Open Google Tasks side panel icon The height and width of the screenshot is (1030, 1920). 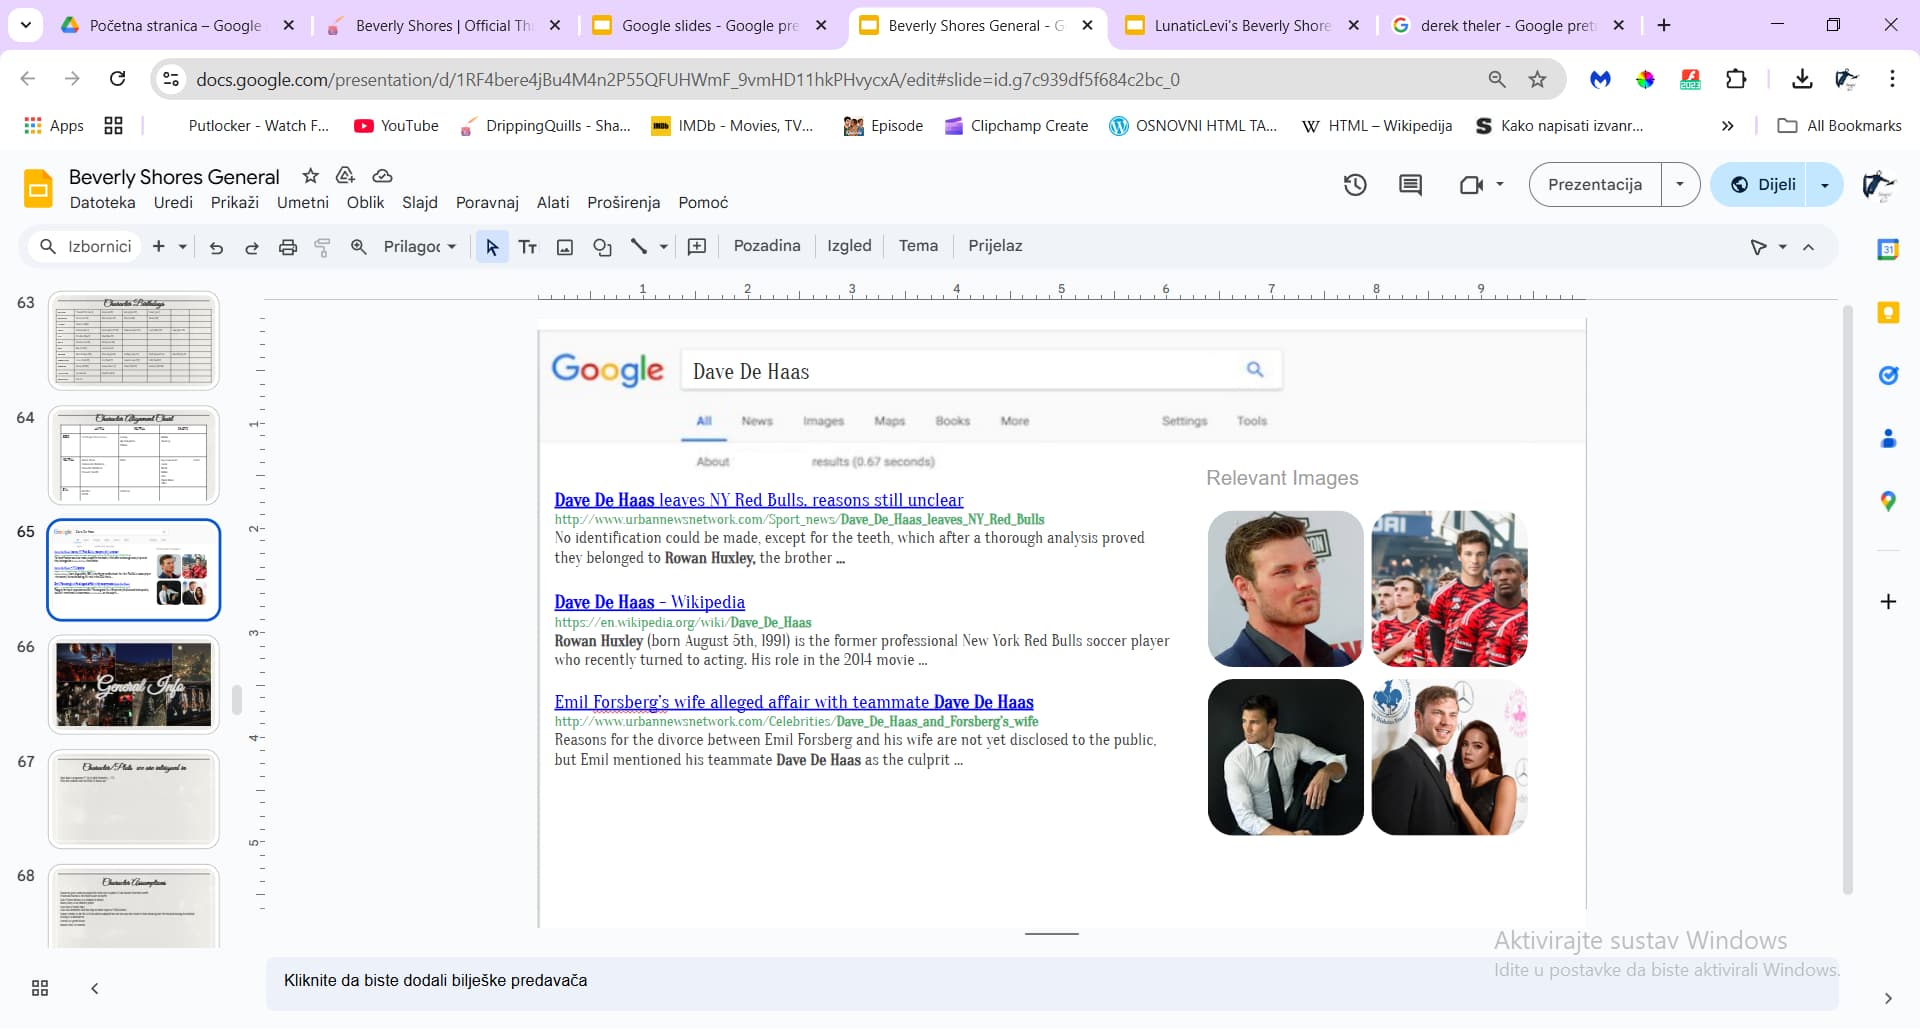click(x=1888, y=376)
